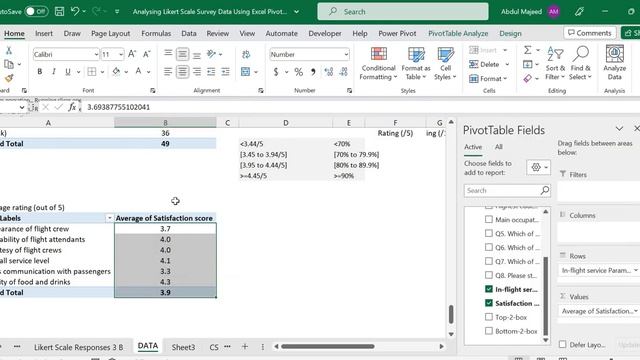The width and height of the screenshot is (640, 360).
Task: Click the Undo arrow icon
Action: click(x=75, y=11)
